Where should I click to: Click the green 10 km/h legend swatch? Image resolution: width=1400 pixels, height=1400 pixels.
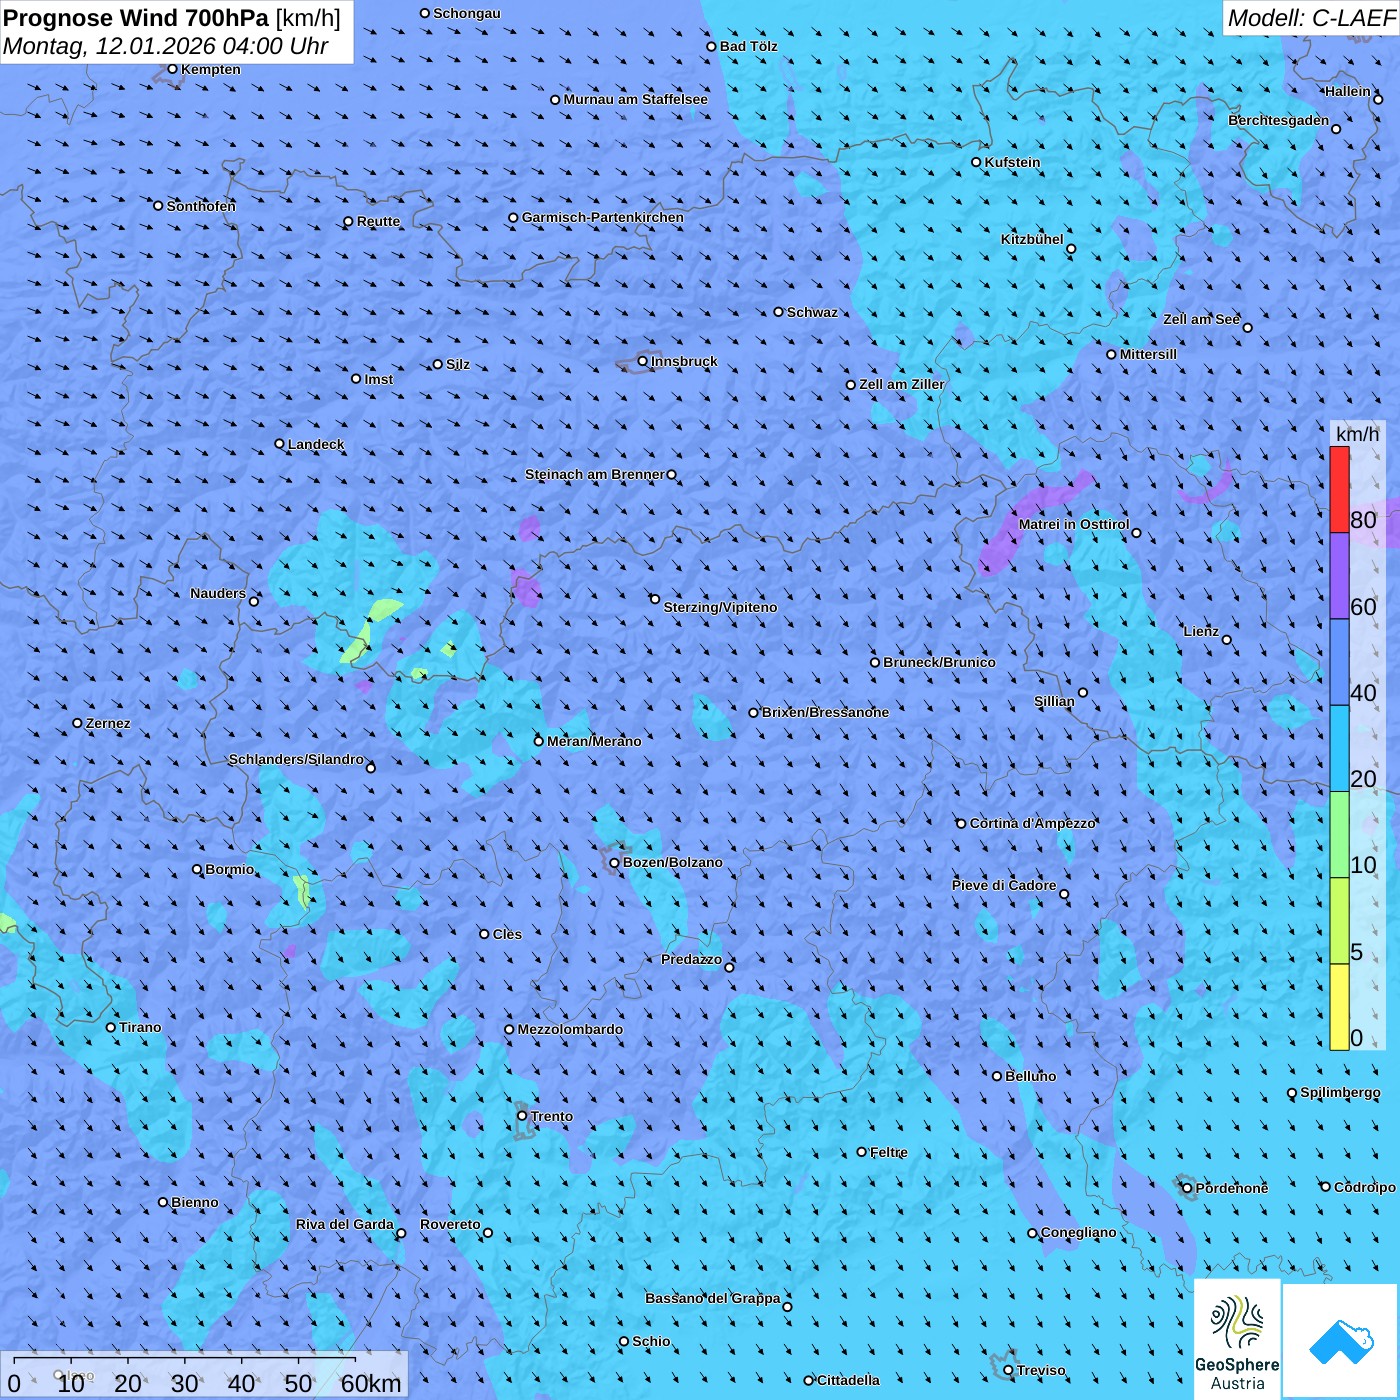(x=1339, y=834)
